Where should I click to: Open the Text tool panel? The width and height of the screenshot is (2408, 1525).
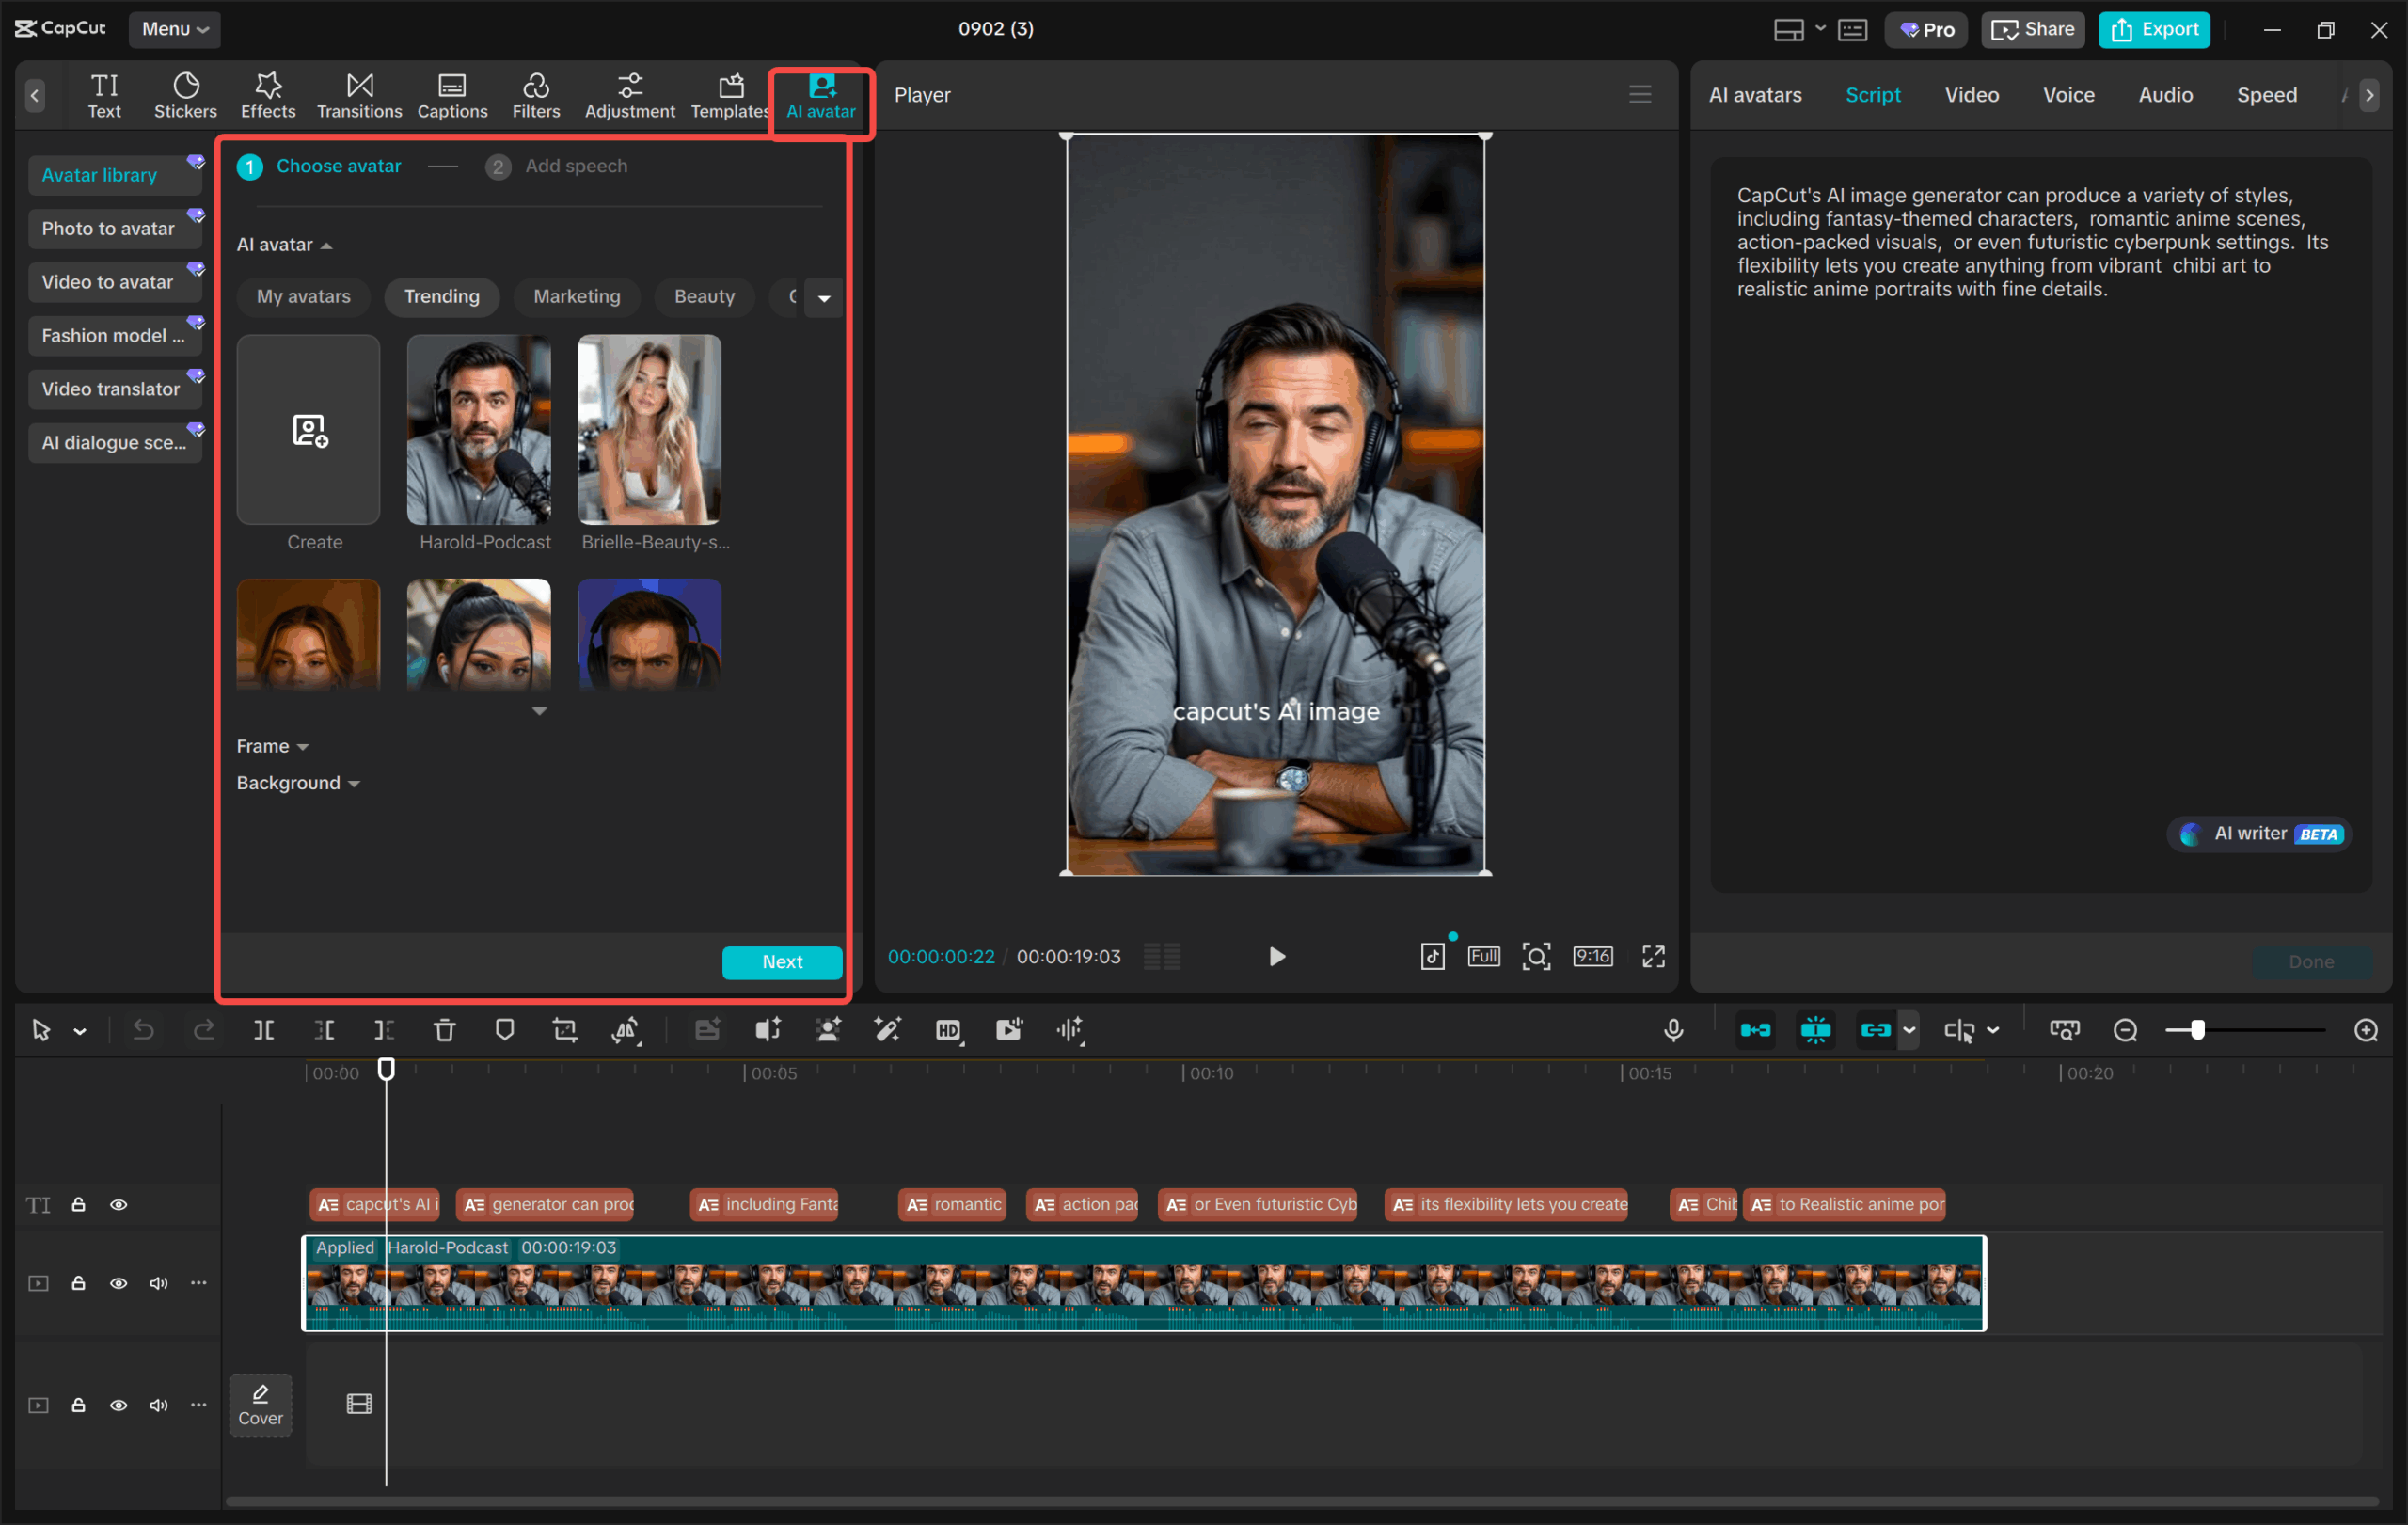tap(104, 96)
